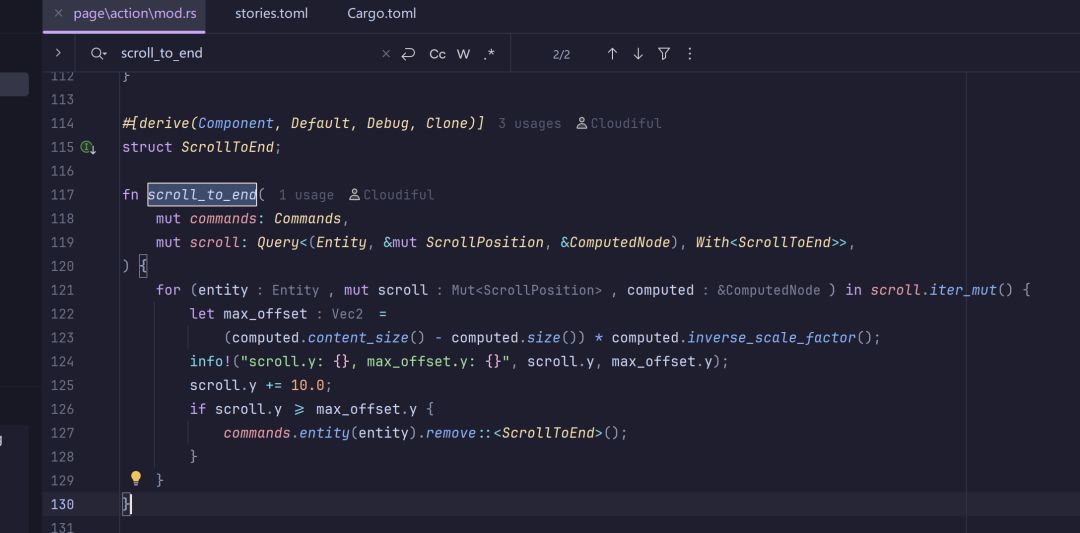Close the page\action\mod.rs tab
The height and width of the screenshot is (533, 1080).
(x=59, y=13)
